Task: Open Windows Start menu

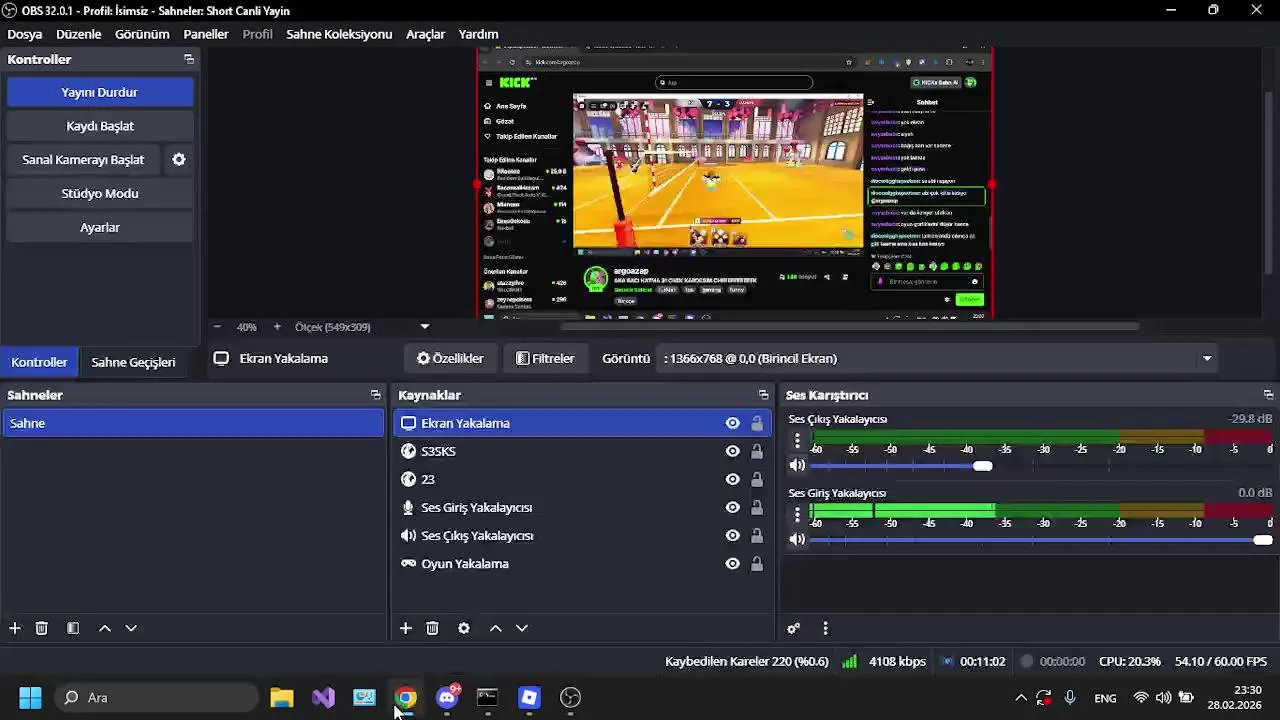Action: 30,697
